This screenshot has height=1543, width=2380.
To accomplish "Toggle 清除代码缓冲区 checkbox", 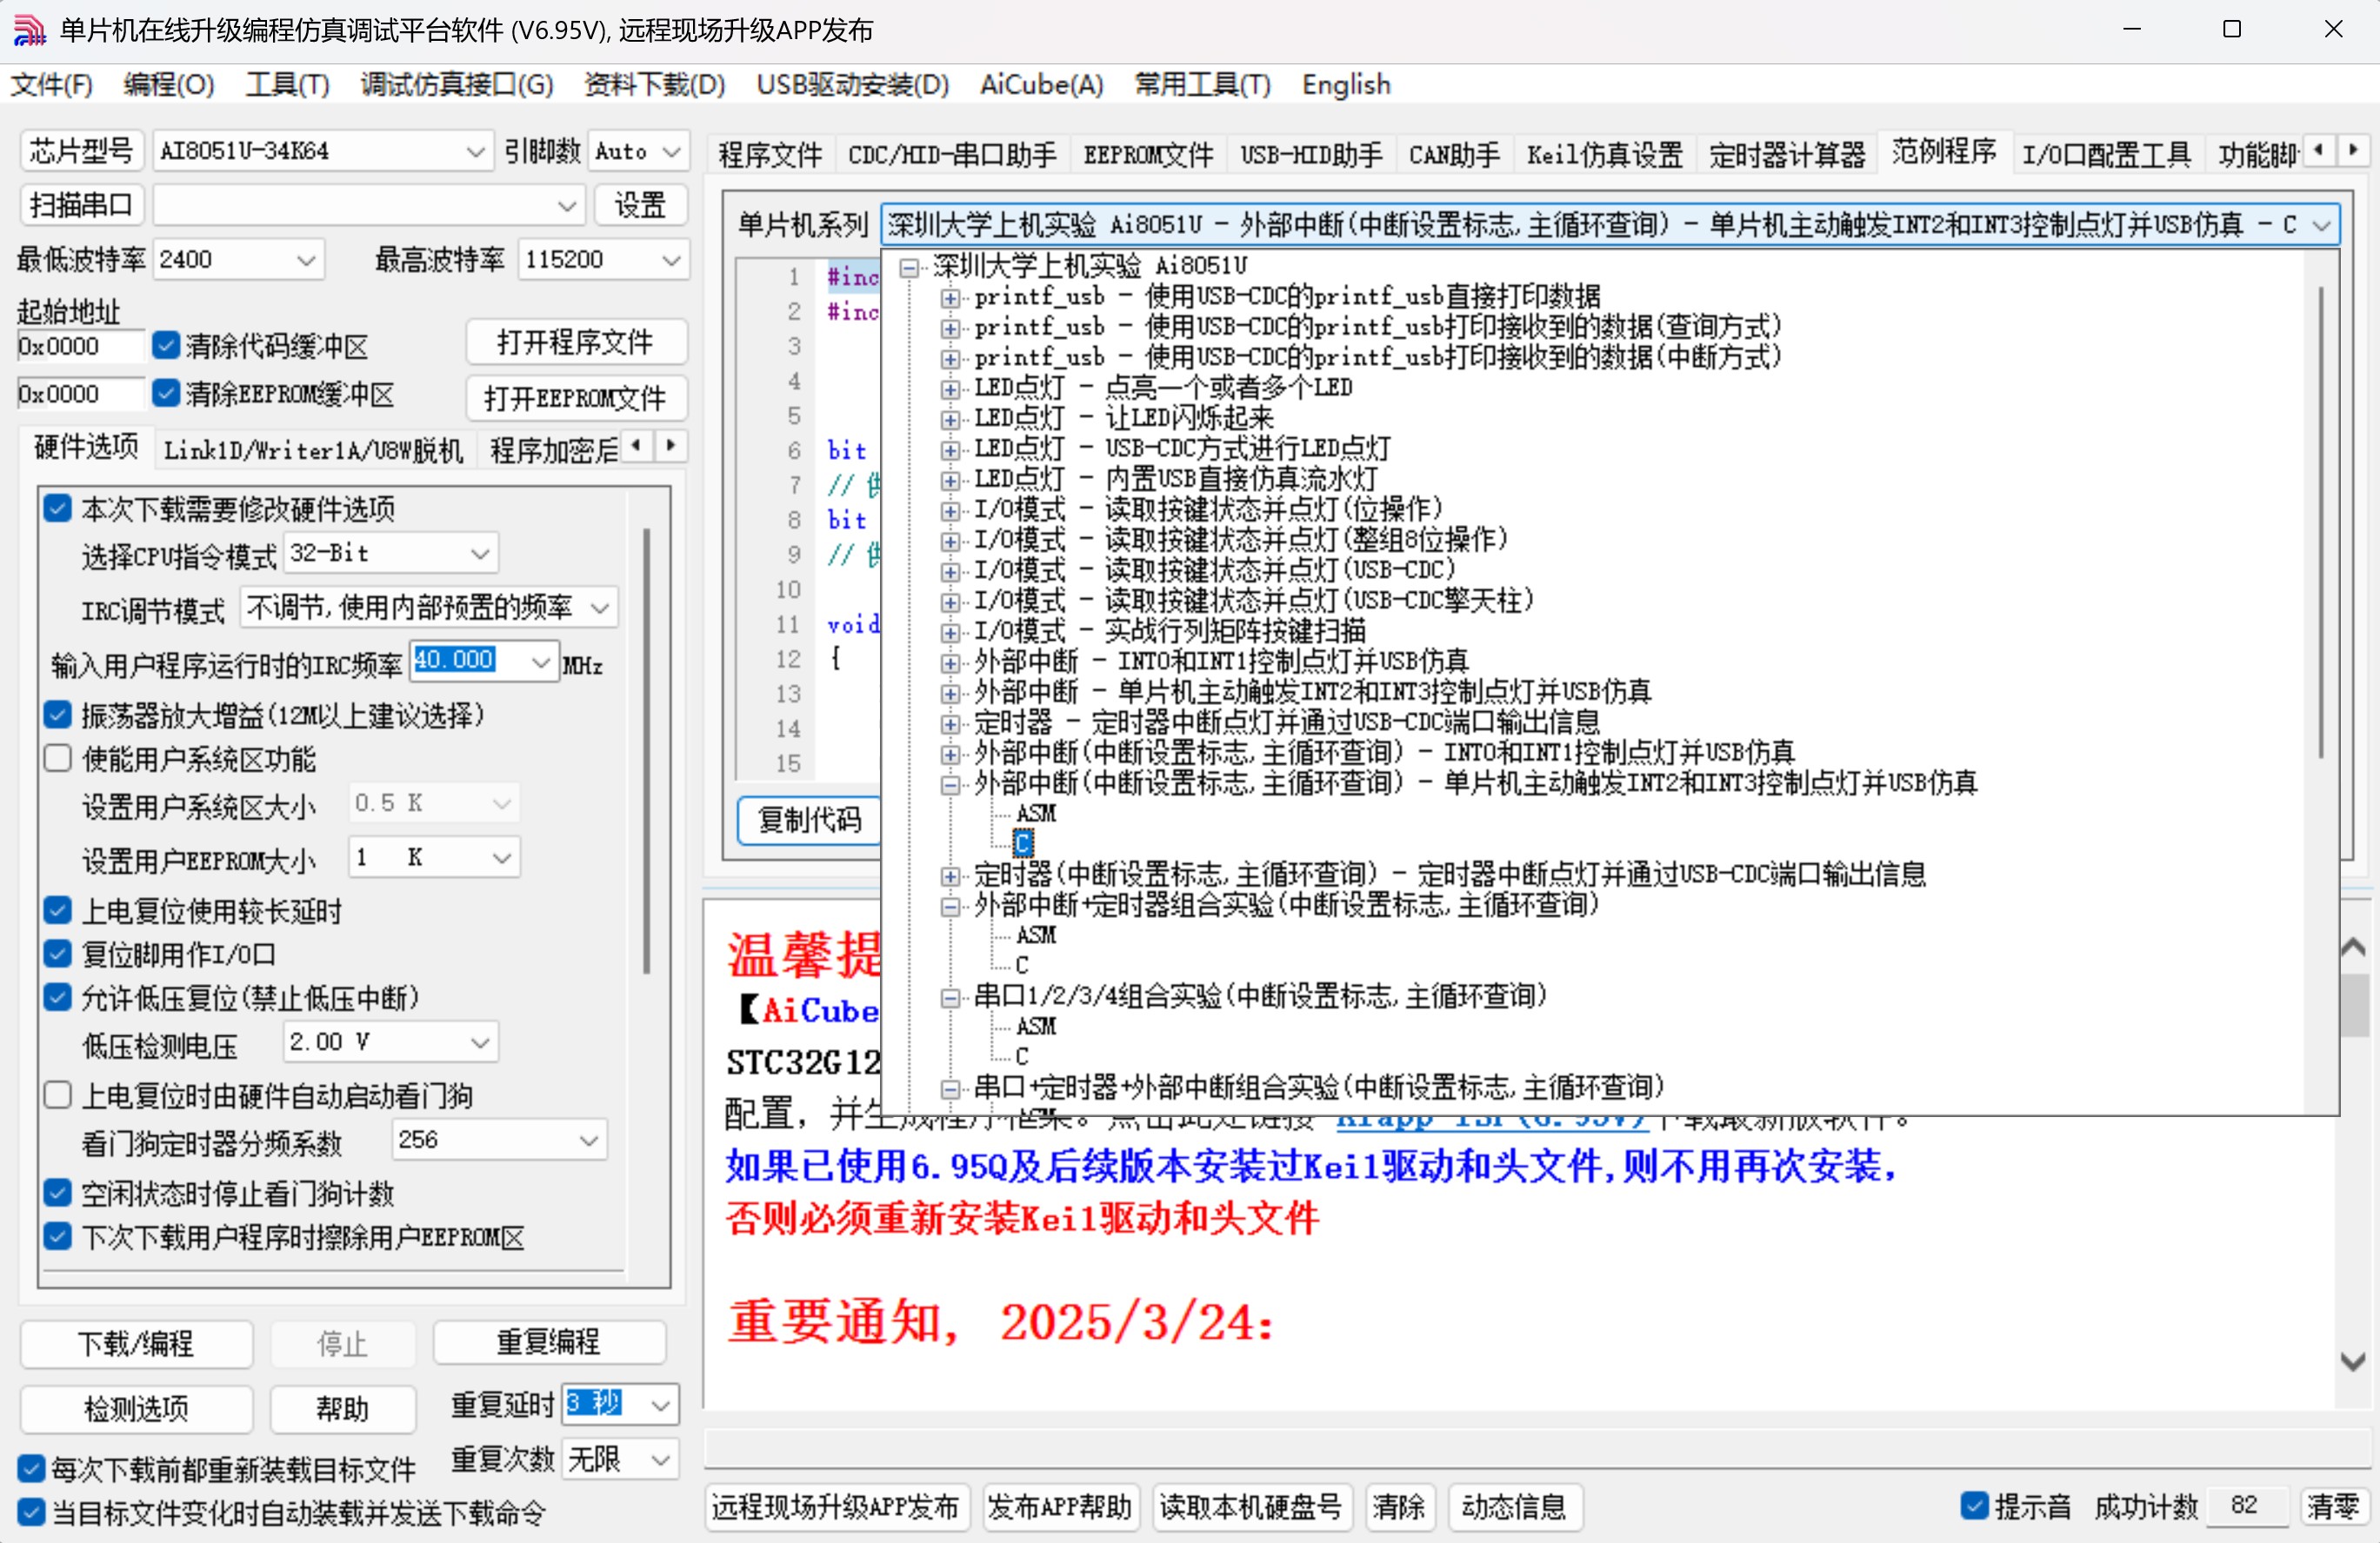I will click(166, 346).
